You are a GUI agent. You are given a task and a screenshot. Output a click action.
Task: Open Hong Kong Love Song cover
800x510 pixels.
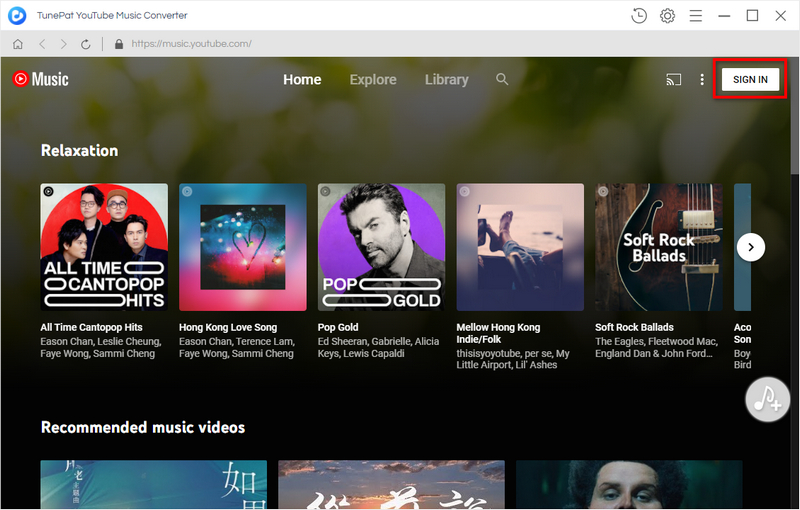click(x=243, y=247)
